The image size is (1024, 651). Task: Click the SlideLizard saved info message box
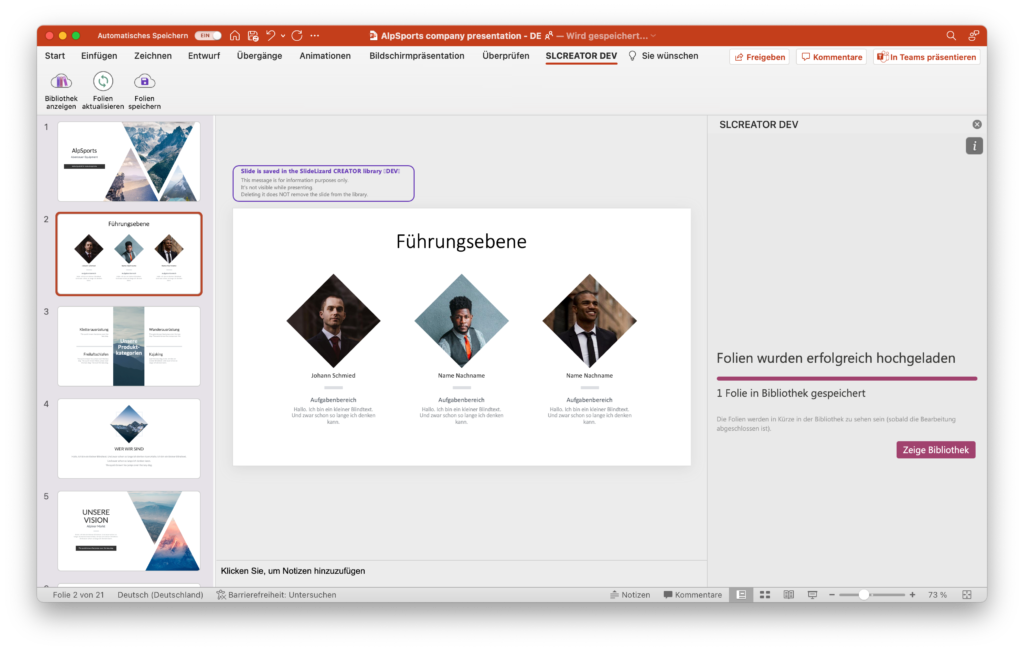324,183
